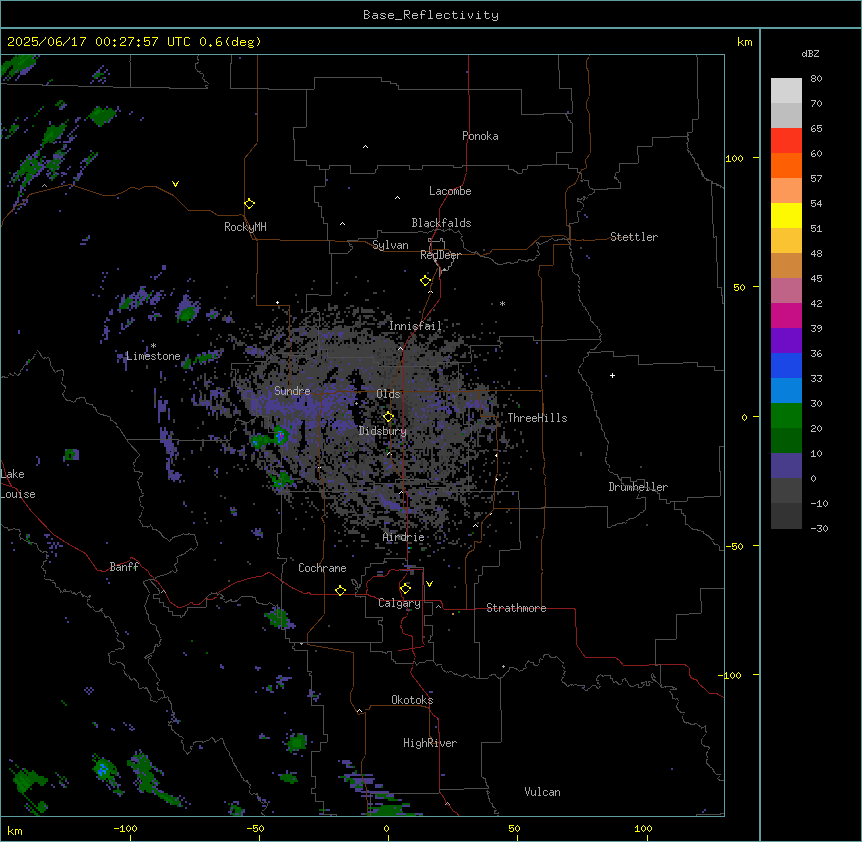Select the yellow diamond marker east of Cochrane
Image resolution: width=862 pixels, height=842 pixels.
(340, 590)
